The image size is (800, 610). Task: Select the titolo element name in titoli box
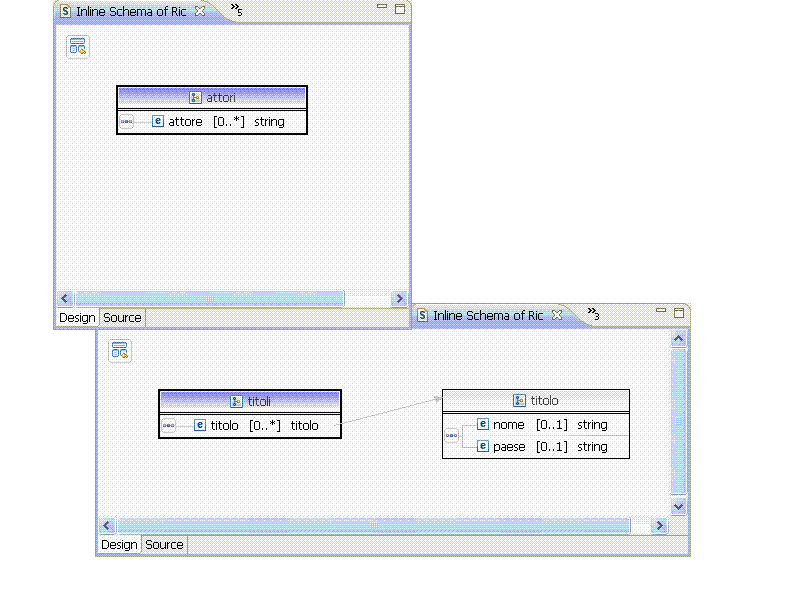point(224,425)
